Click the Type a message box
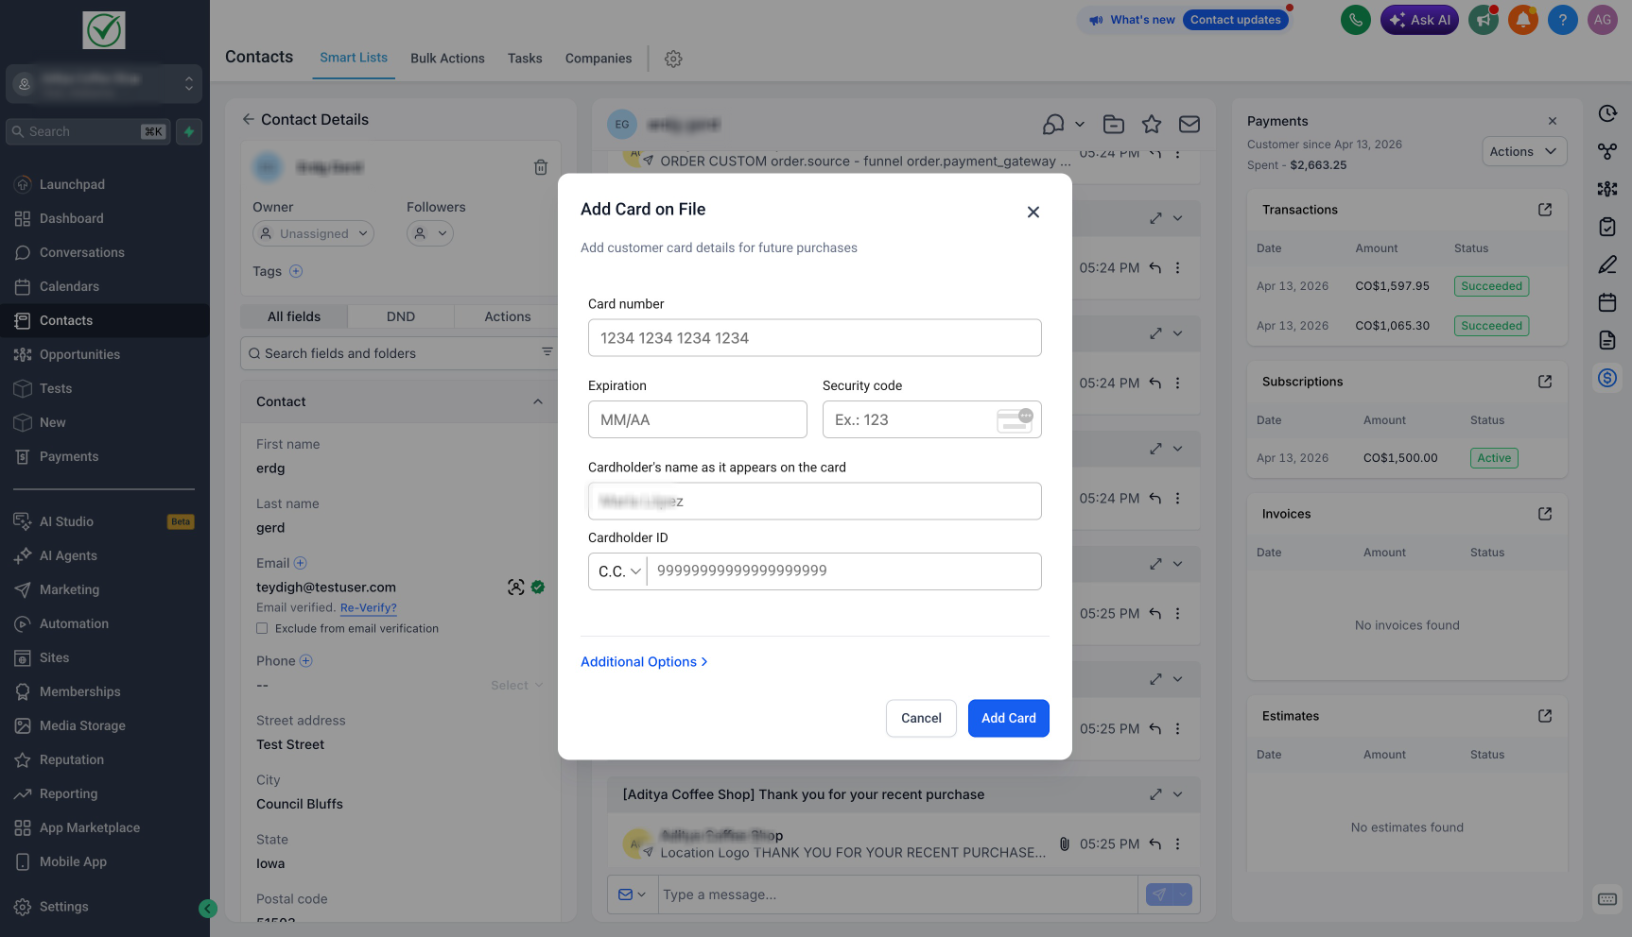Screen dimensions: 1632x937 (897, 894)
